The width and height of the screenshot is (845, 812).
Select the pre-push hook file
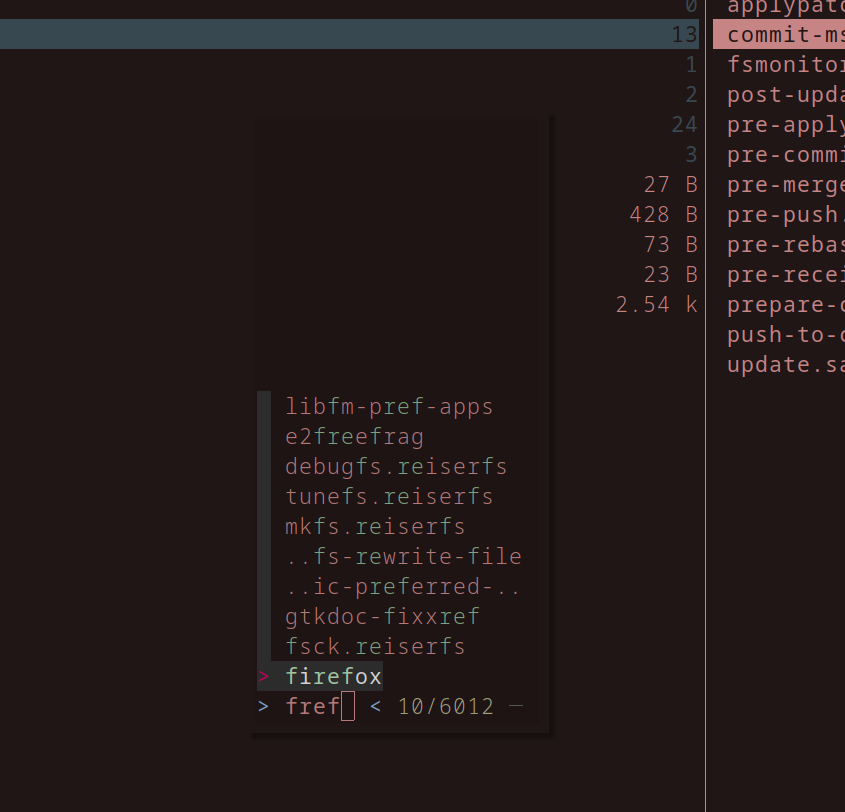pyautogui.click(x=785, y=214)
